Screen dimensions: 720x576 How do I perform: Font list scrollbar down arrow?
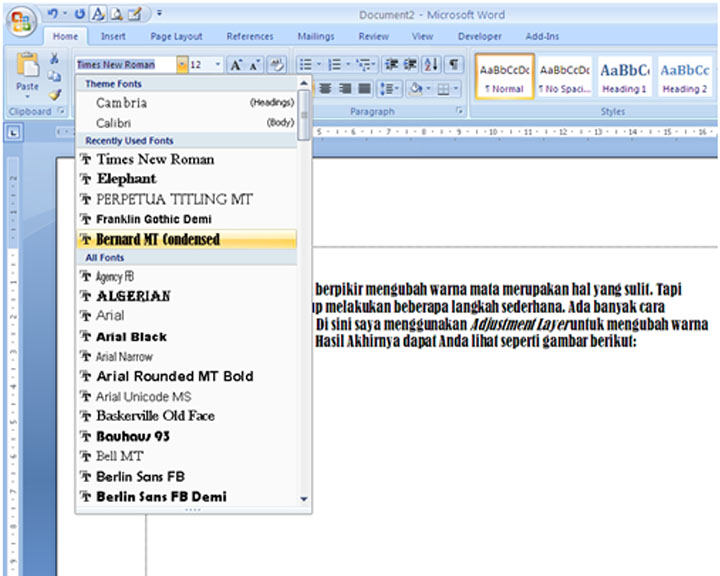click(x=304, y=498)
